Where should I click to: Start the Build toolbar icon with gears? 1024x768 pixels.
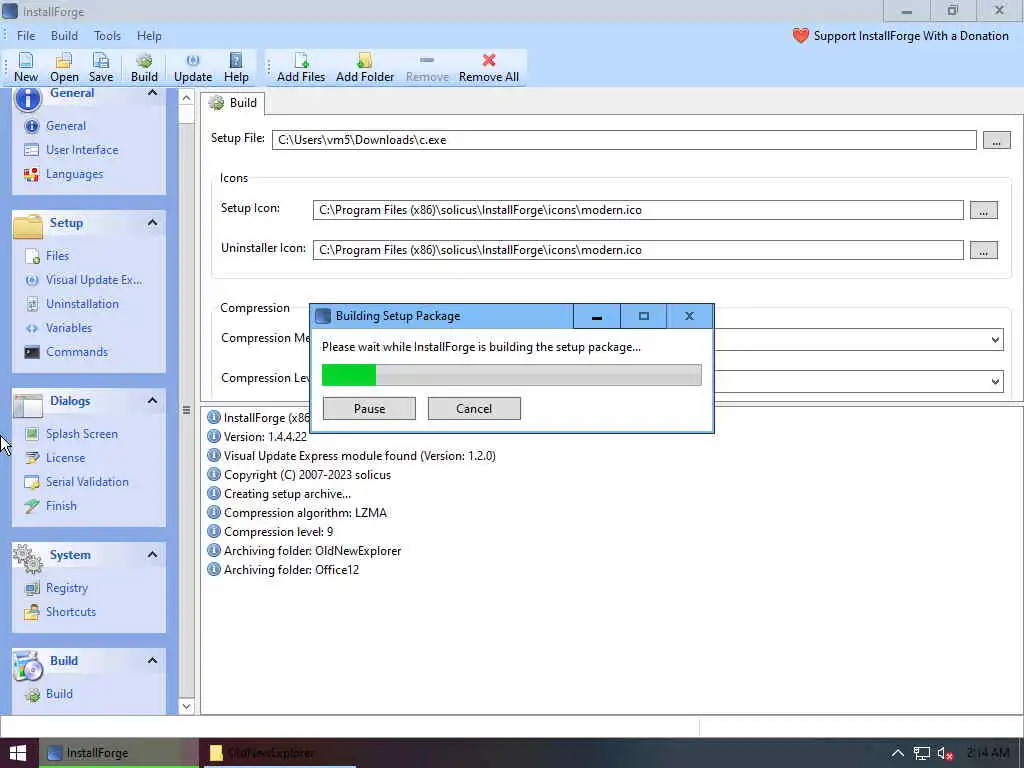pos(144,67)
